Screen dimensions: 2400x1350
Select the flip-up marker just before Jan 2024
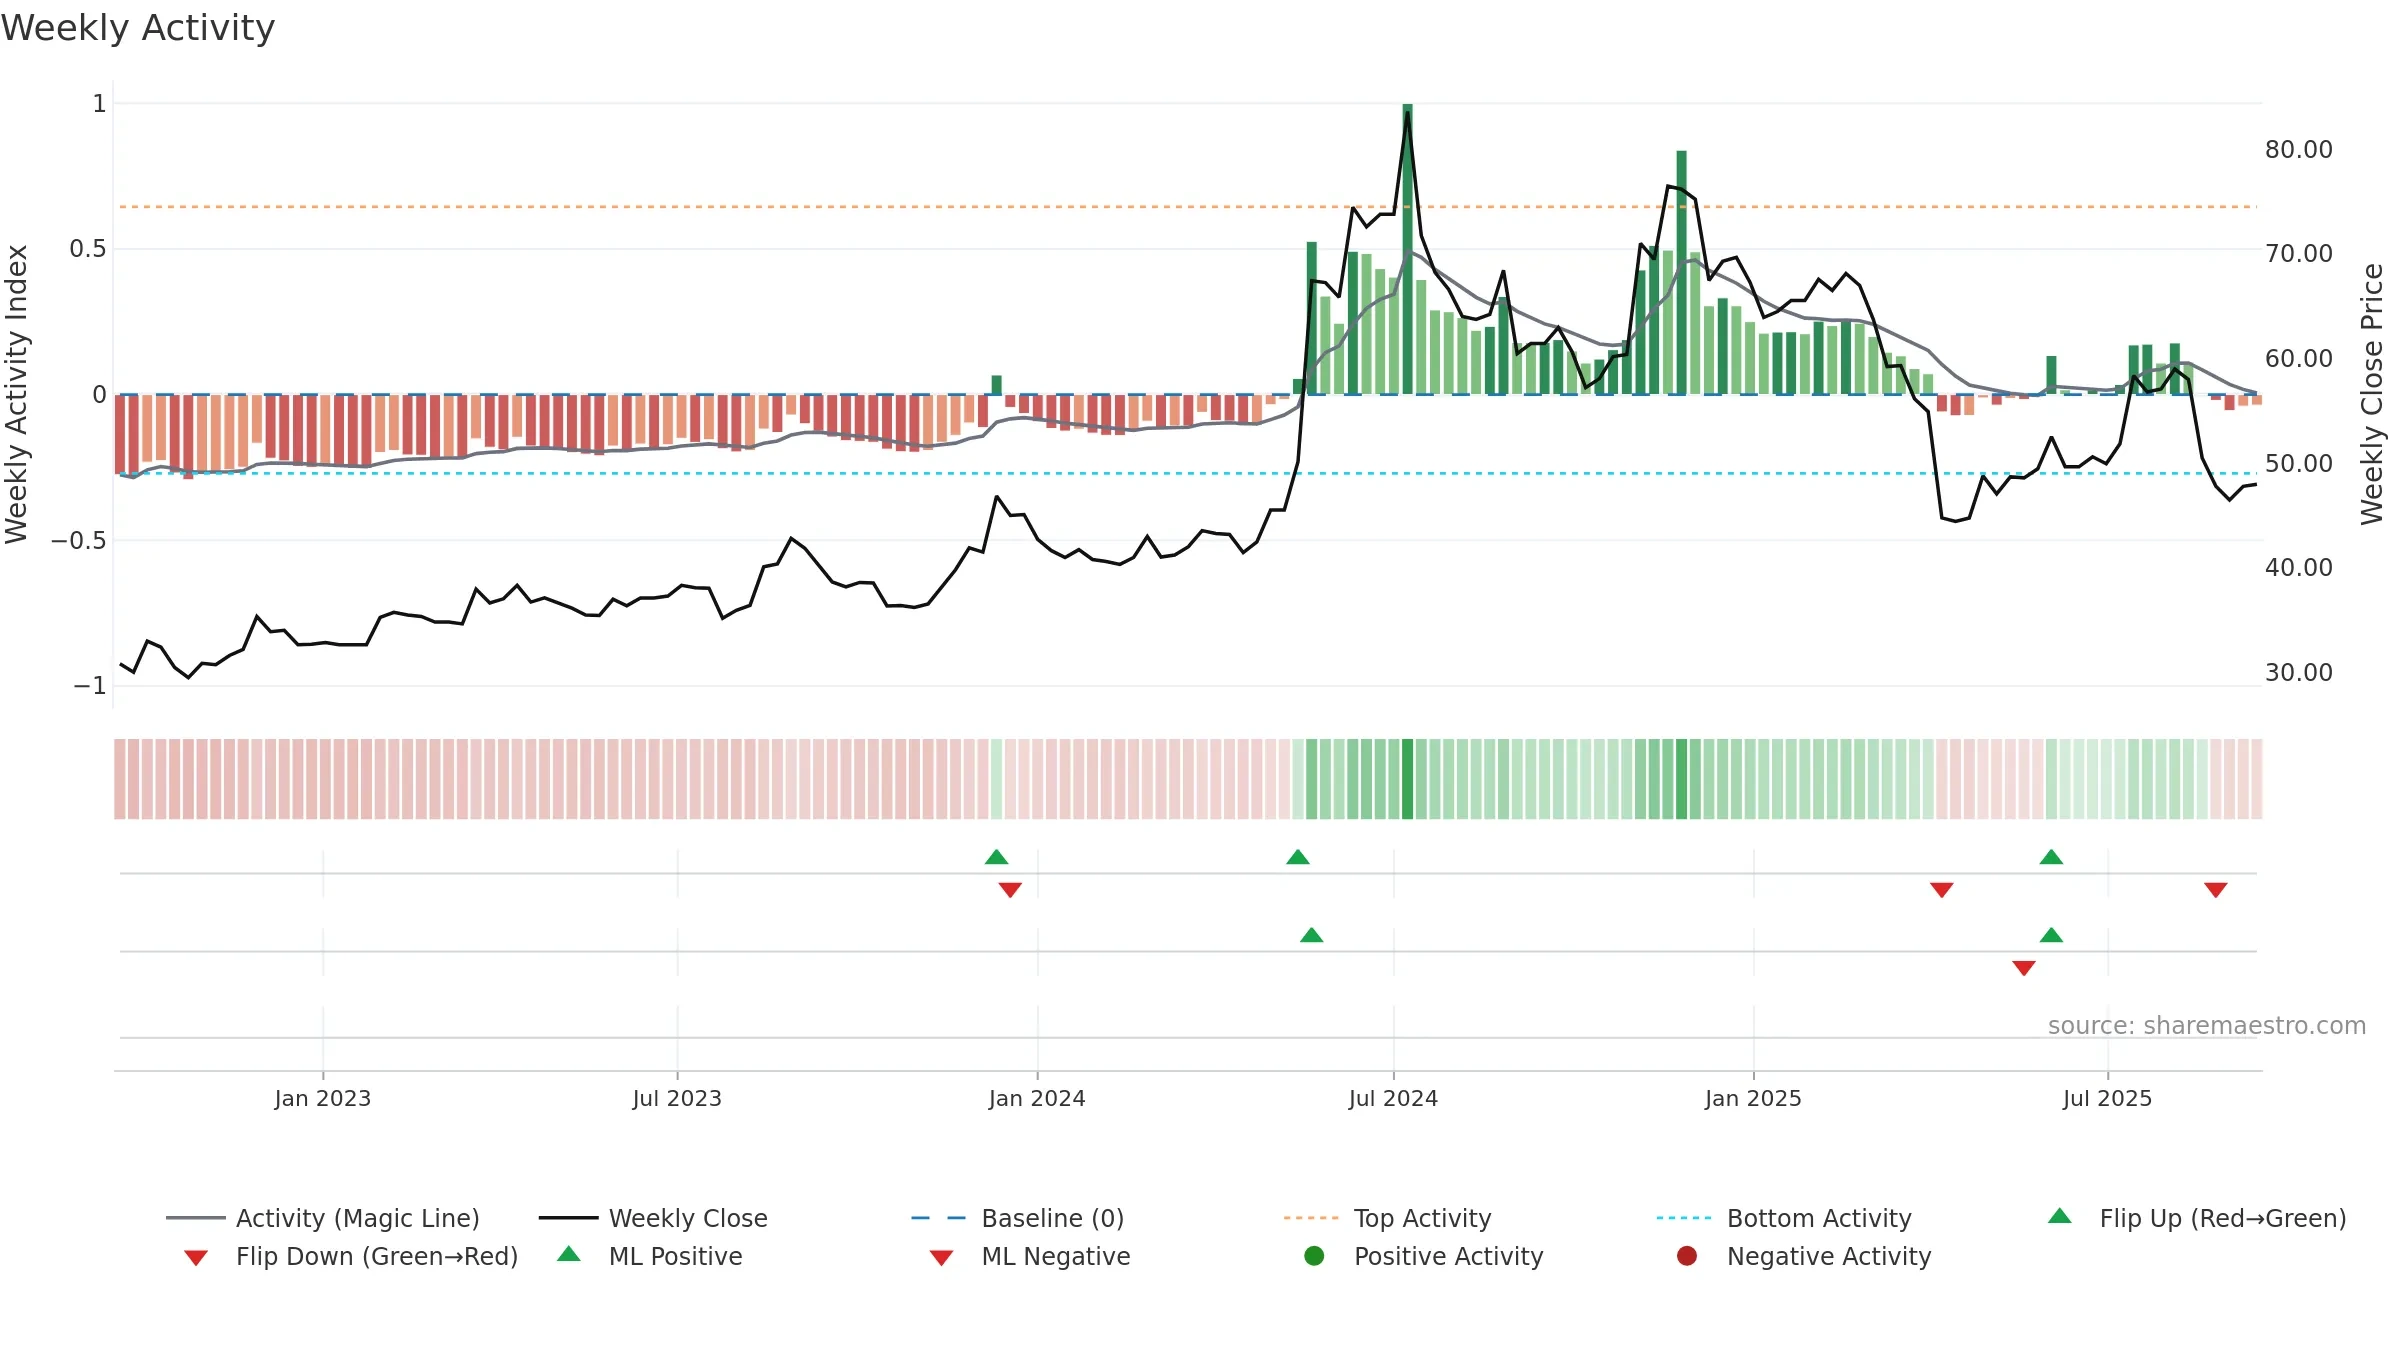[x=996, y=857]
